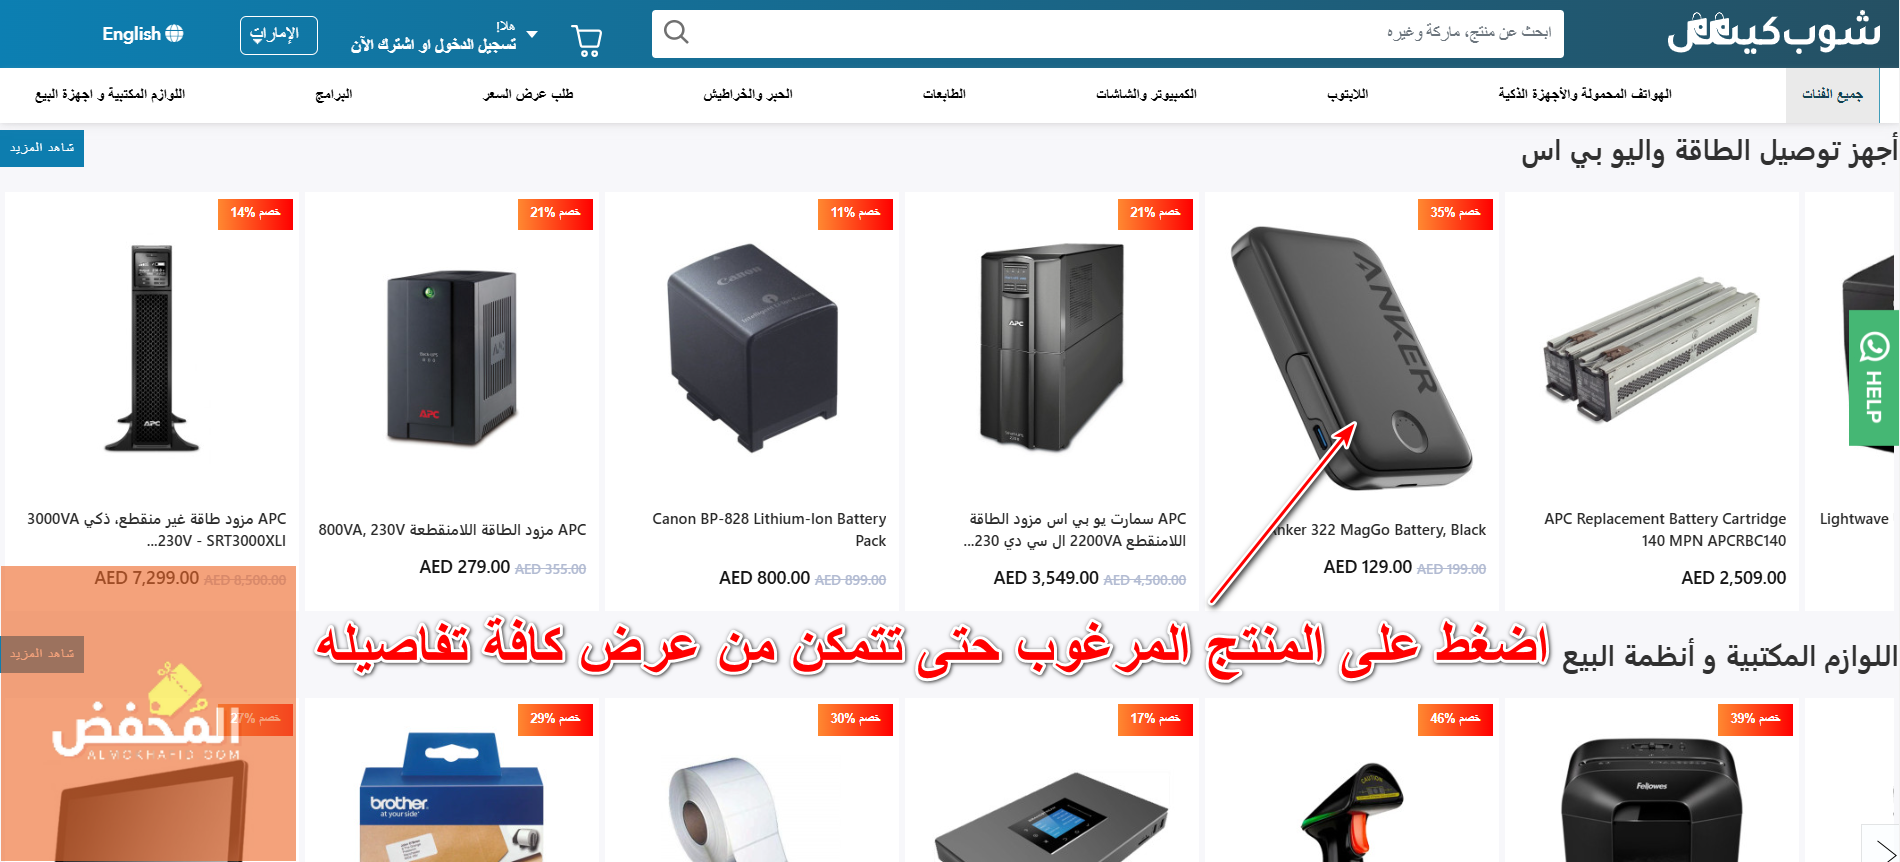Open the اللابتوب menu item
Viewport: 1900px width, 862px height.
(1347, 94)
